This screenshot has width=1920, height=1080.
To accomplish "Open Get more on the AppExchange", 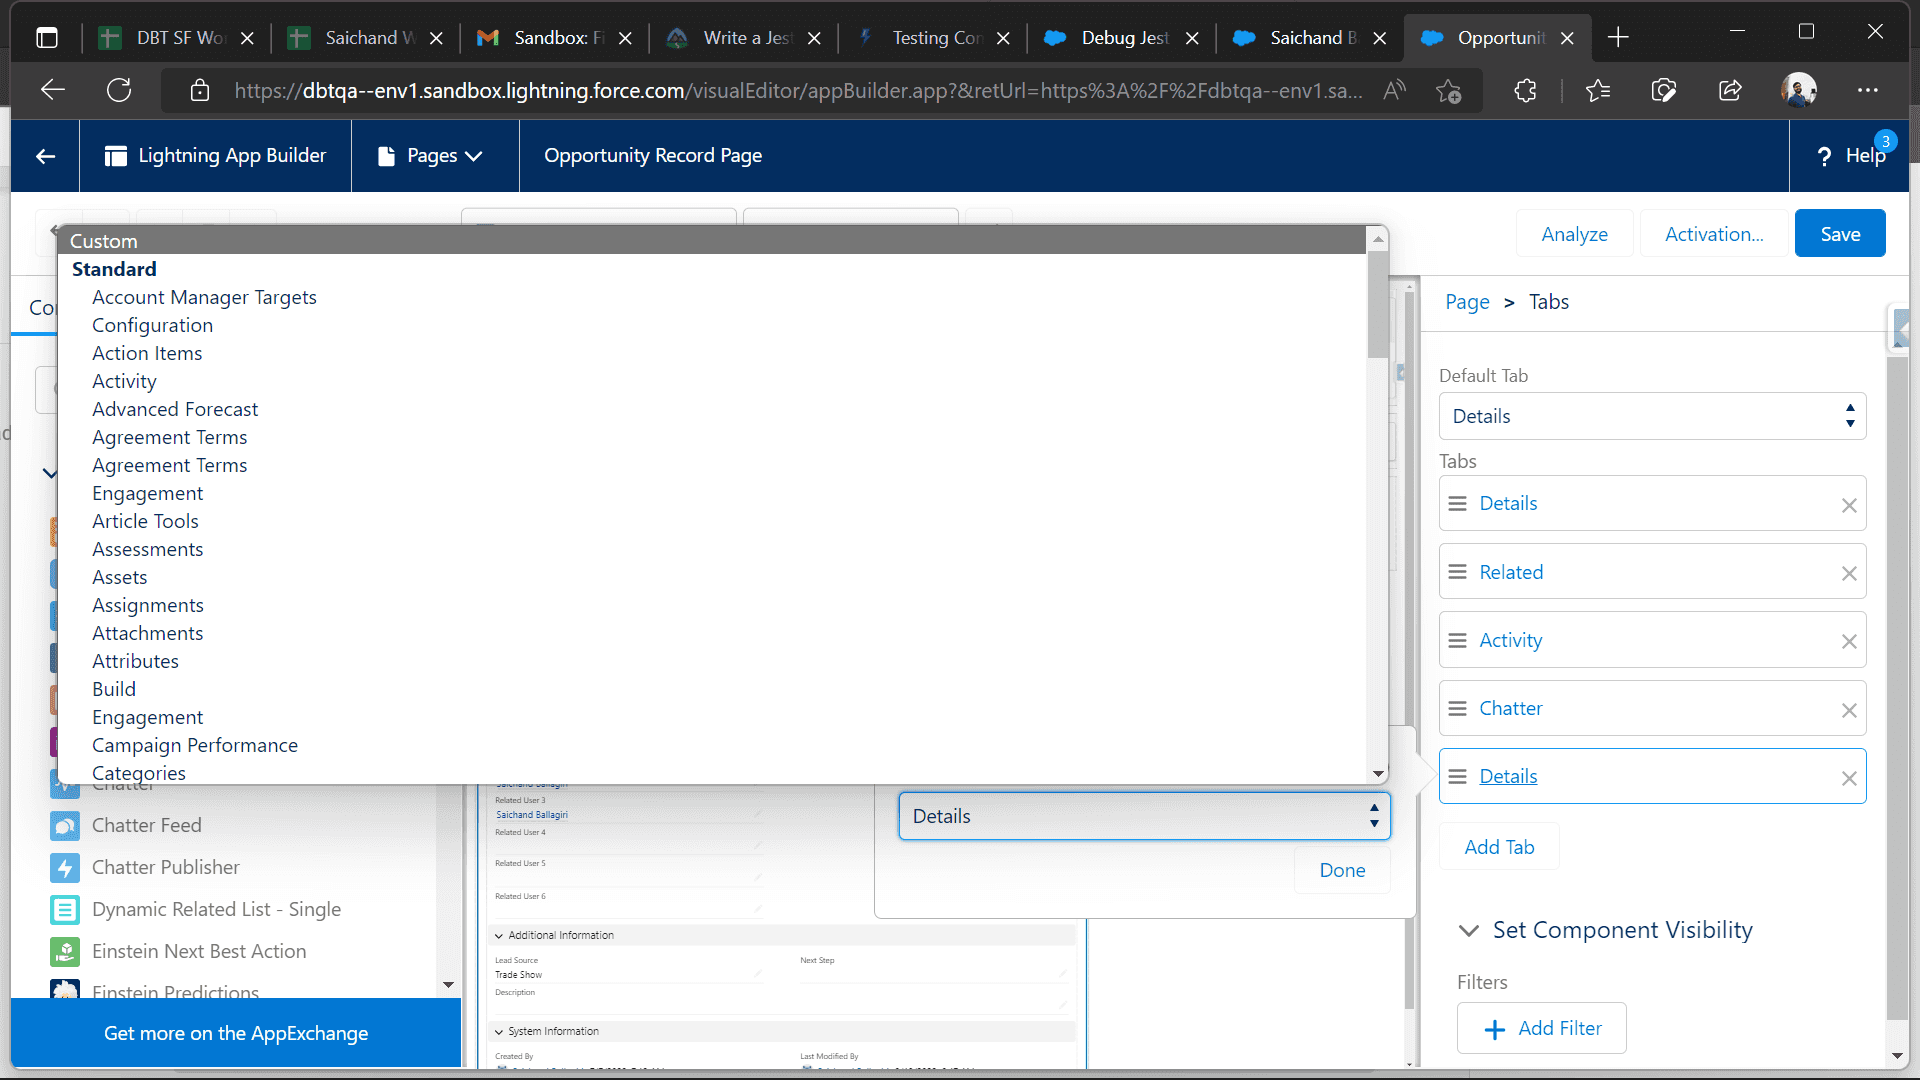I will point(236,1034).
